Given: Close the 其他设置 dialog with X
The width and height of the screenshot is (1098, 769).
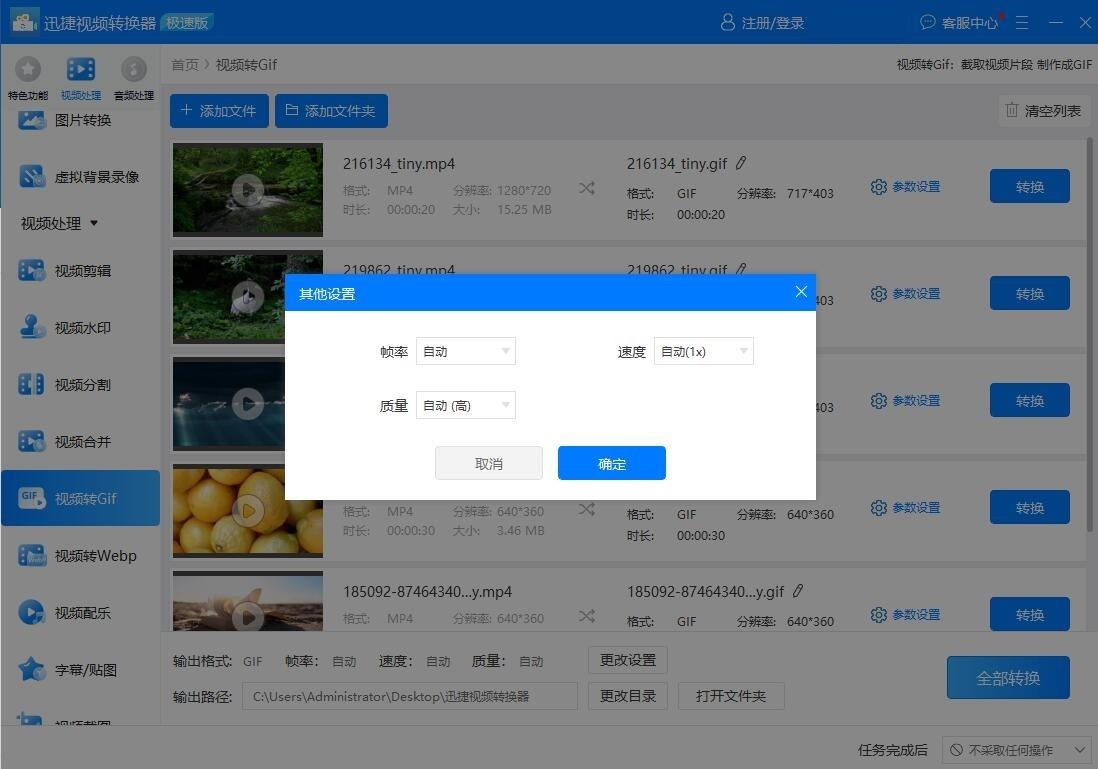Looking at the screenshot, I should [x=801, y=292].
